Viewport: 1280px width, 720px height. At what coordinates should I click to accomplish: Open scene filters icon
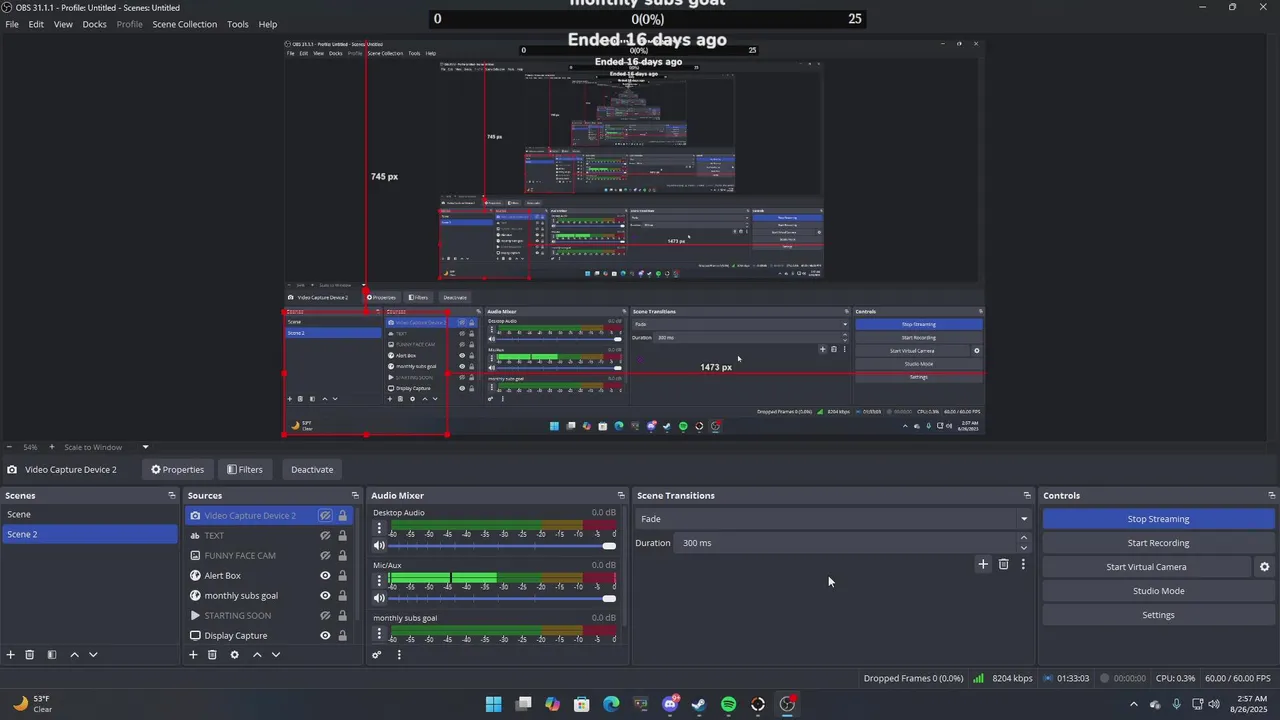(51, 655)
